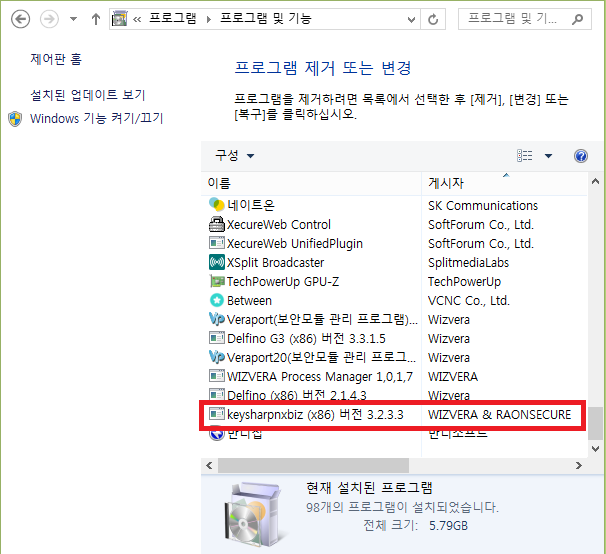Screen dimensions: 606x554
Task: Select Veraport(보안모듈 관리 프로그램) entry
Action: [322, 319]
